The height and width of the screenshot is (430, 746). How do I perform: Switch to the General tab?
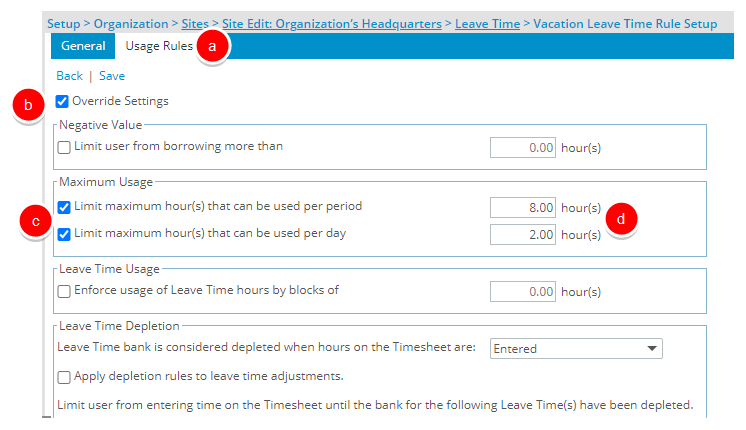point(83,46)
